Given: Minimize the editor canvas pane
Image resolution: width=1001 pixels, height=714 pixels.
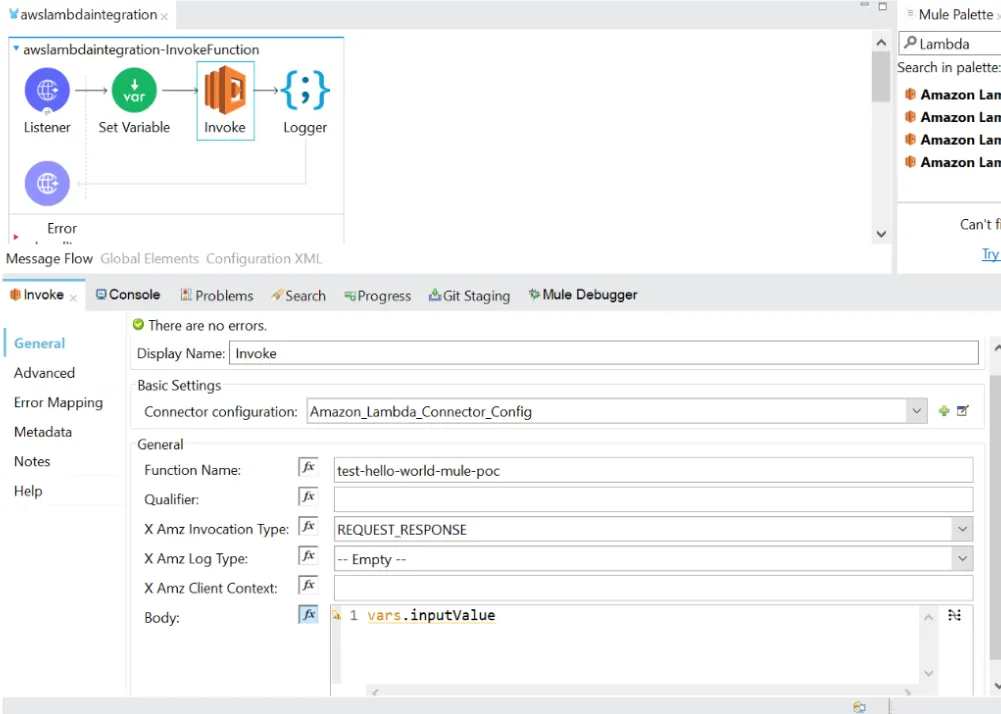Looking at the screenshot, I should point(864,5).
